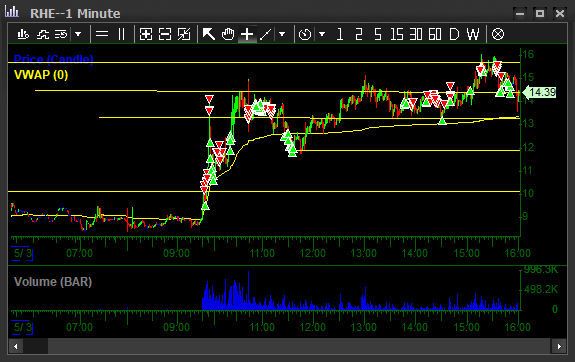Close the RHE chart window
The width and height of the screenshot is (575, 362).
[560, 14]
